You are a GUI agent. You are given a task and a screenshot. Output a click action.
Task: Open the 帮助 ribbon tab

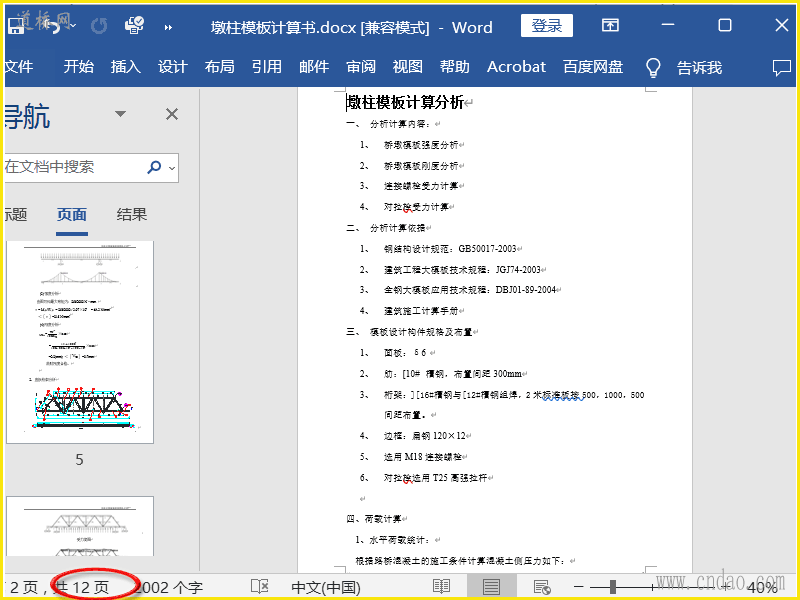(455, 67)
